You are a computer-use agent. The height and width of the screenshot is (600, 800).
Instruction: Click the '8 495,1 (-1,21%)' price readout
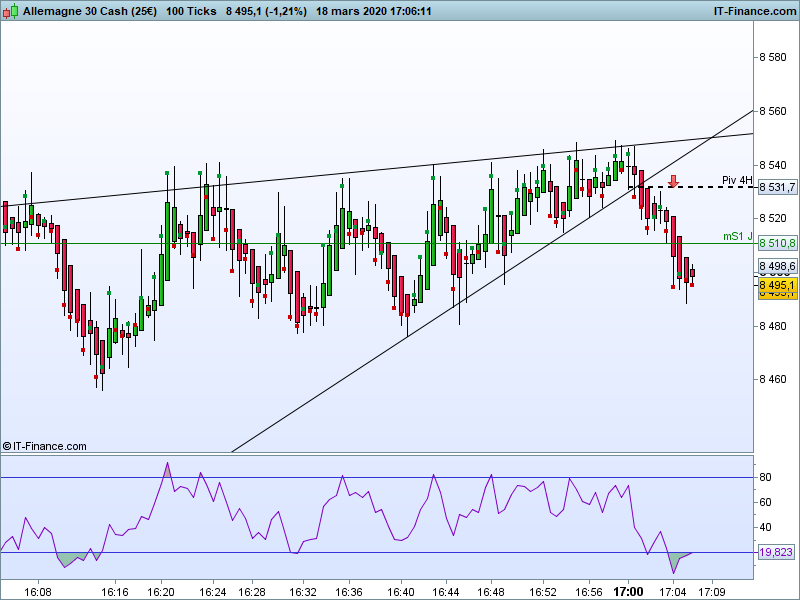[266, 11]
